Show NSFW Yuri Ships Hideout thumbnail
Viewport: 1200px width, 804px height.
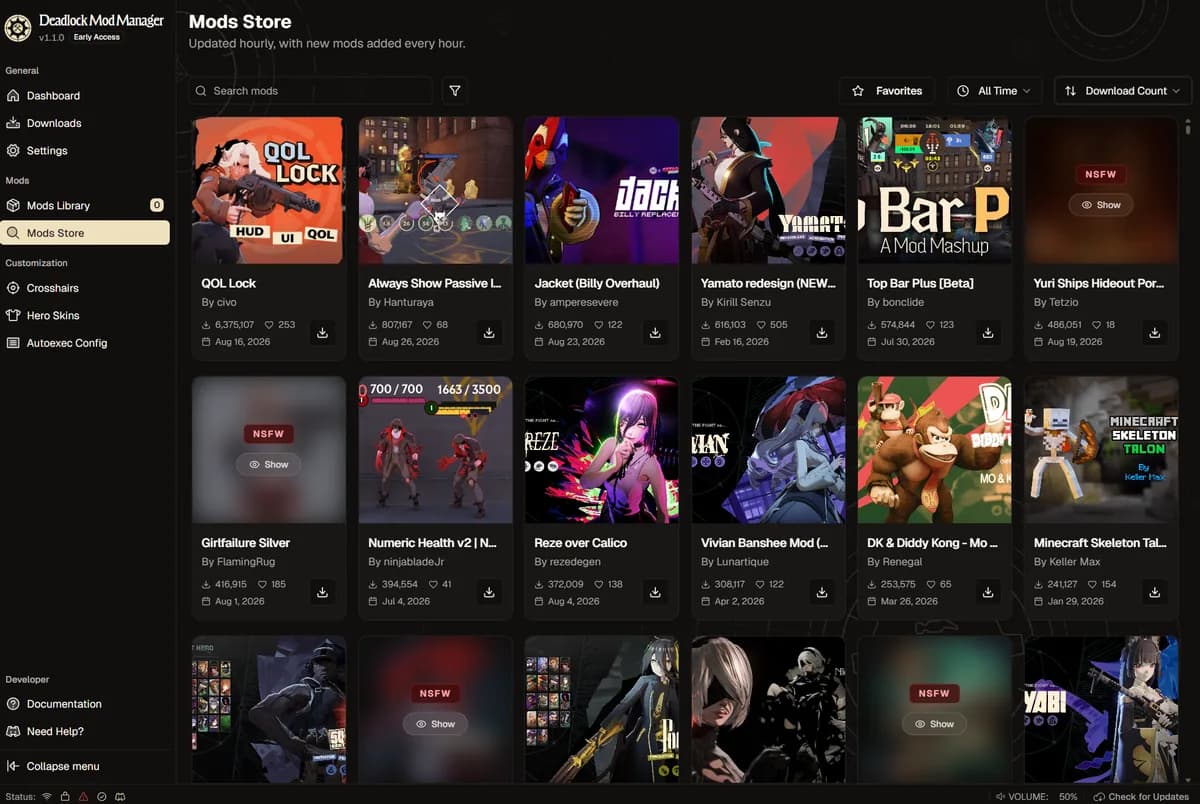coord(1100,205)
